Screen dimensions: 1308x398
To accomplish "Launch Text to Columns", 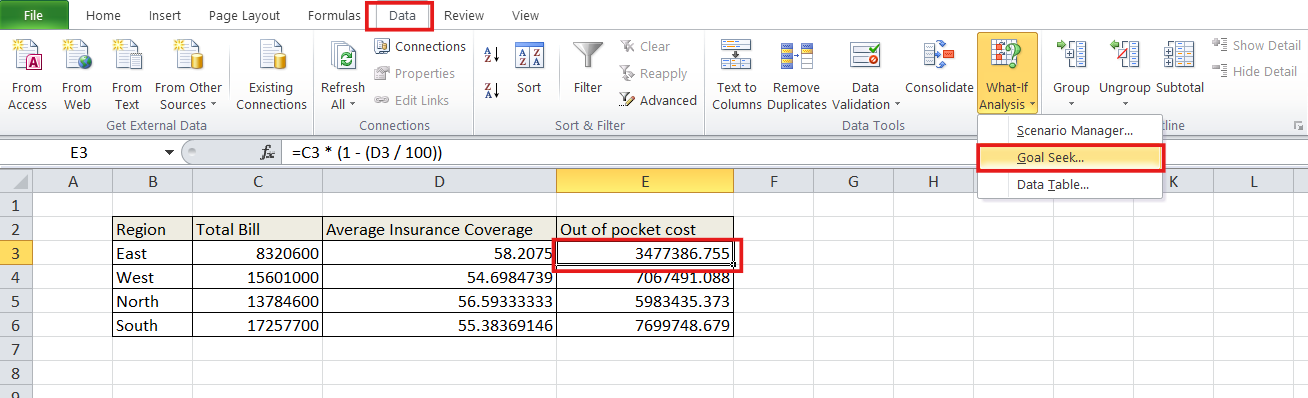I will coord(737,75).
